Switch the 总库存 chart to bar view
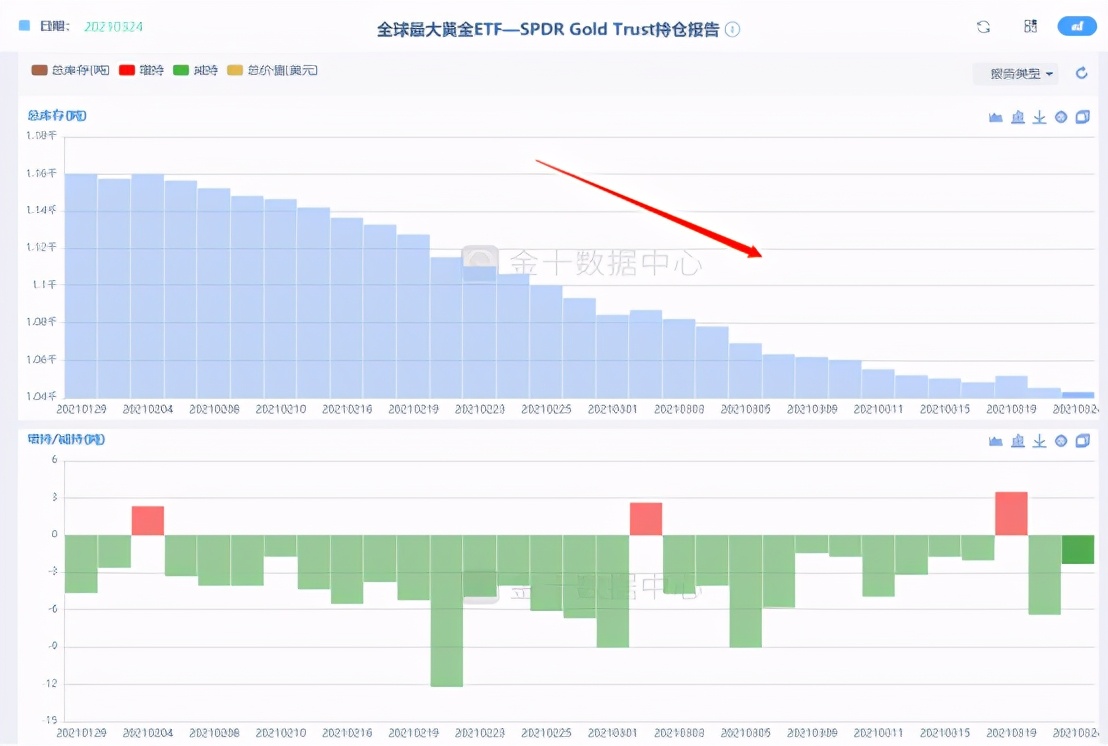The height and width of the screenshot is (746, 1108). click(1017, 116)
